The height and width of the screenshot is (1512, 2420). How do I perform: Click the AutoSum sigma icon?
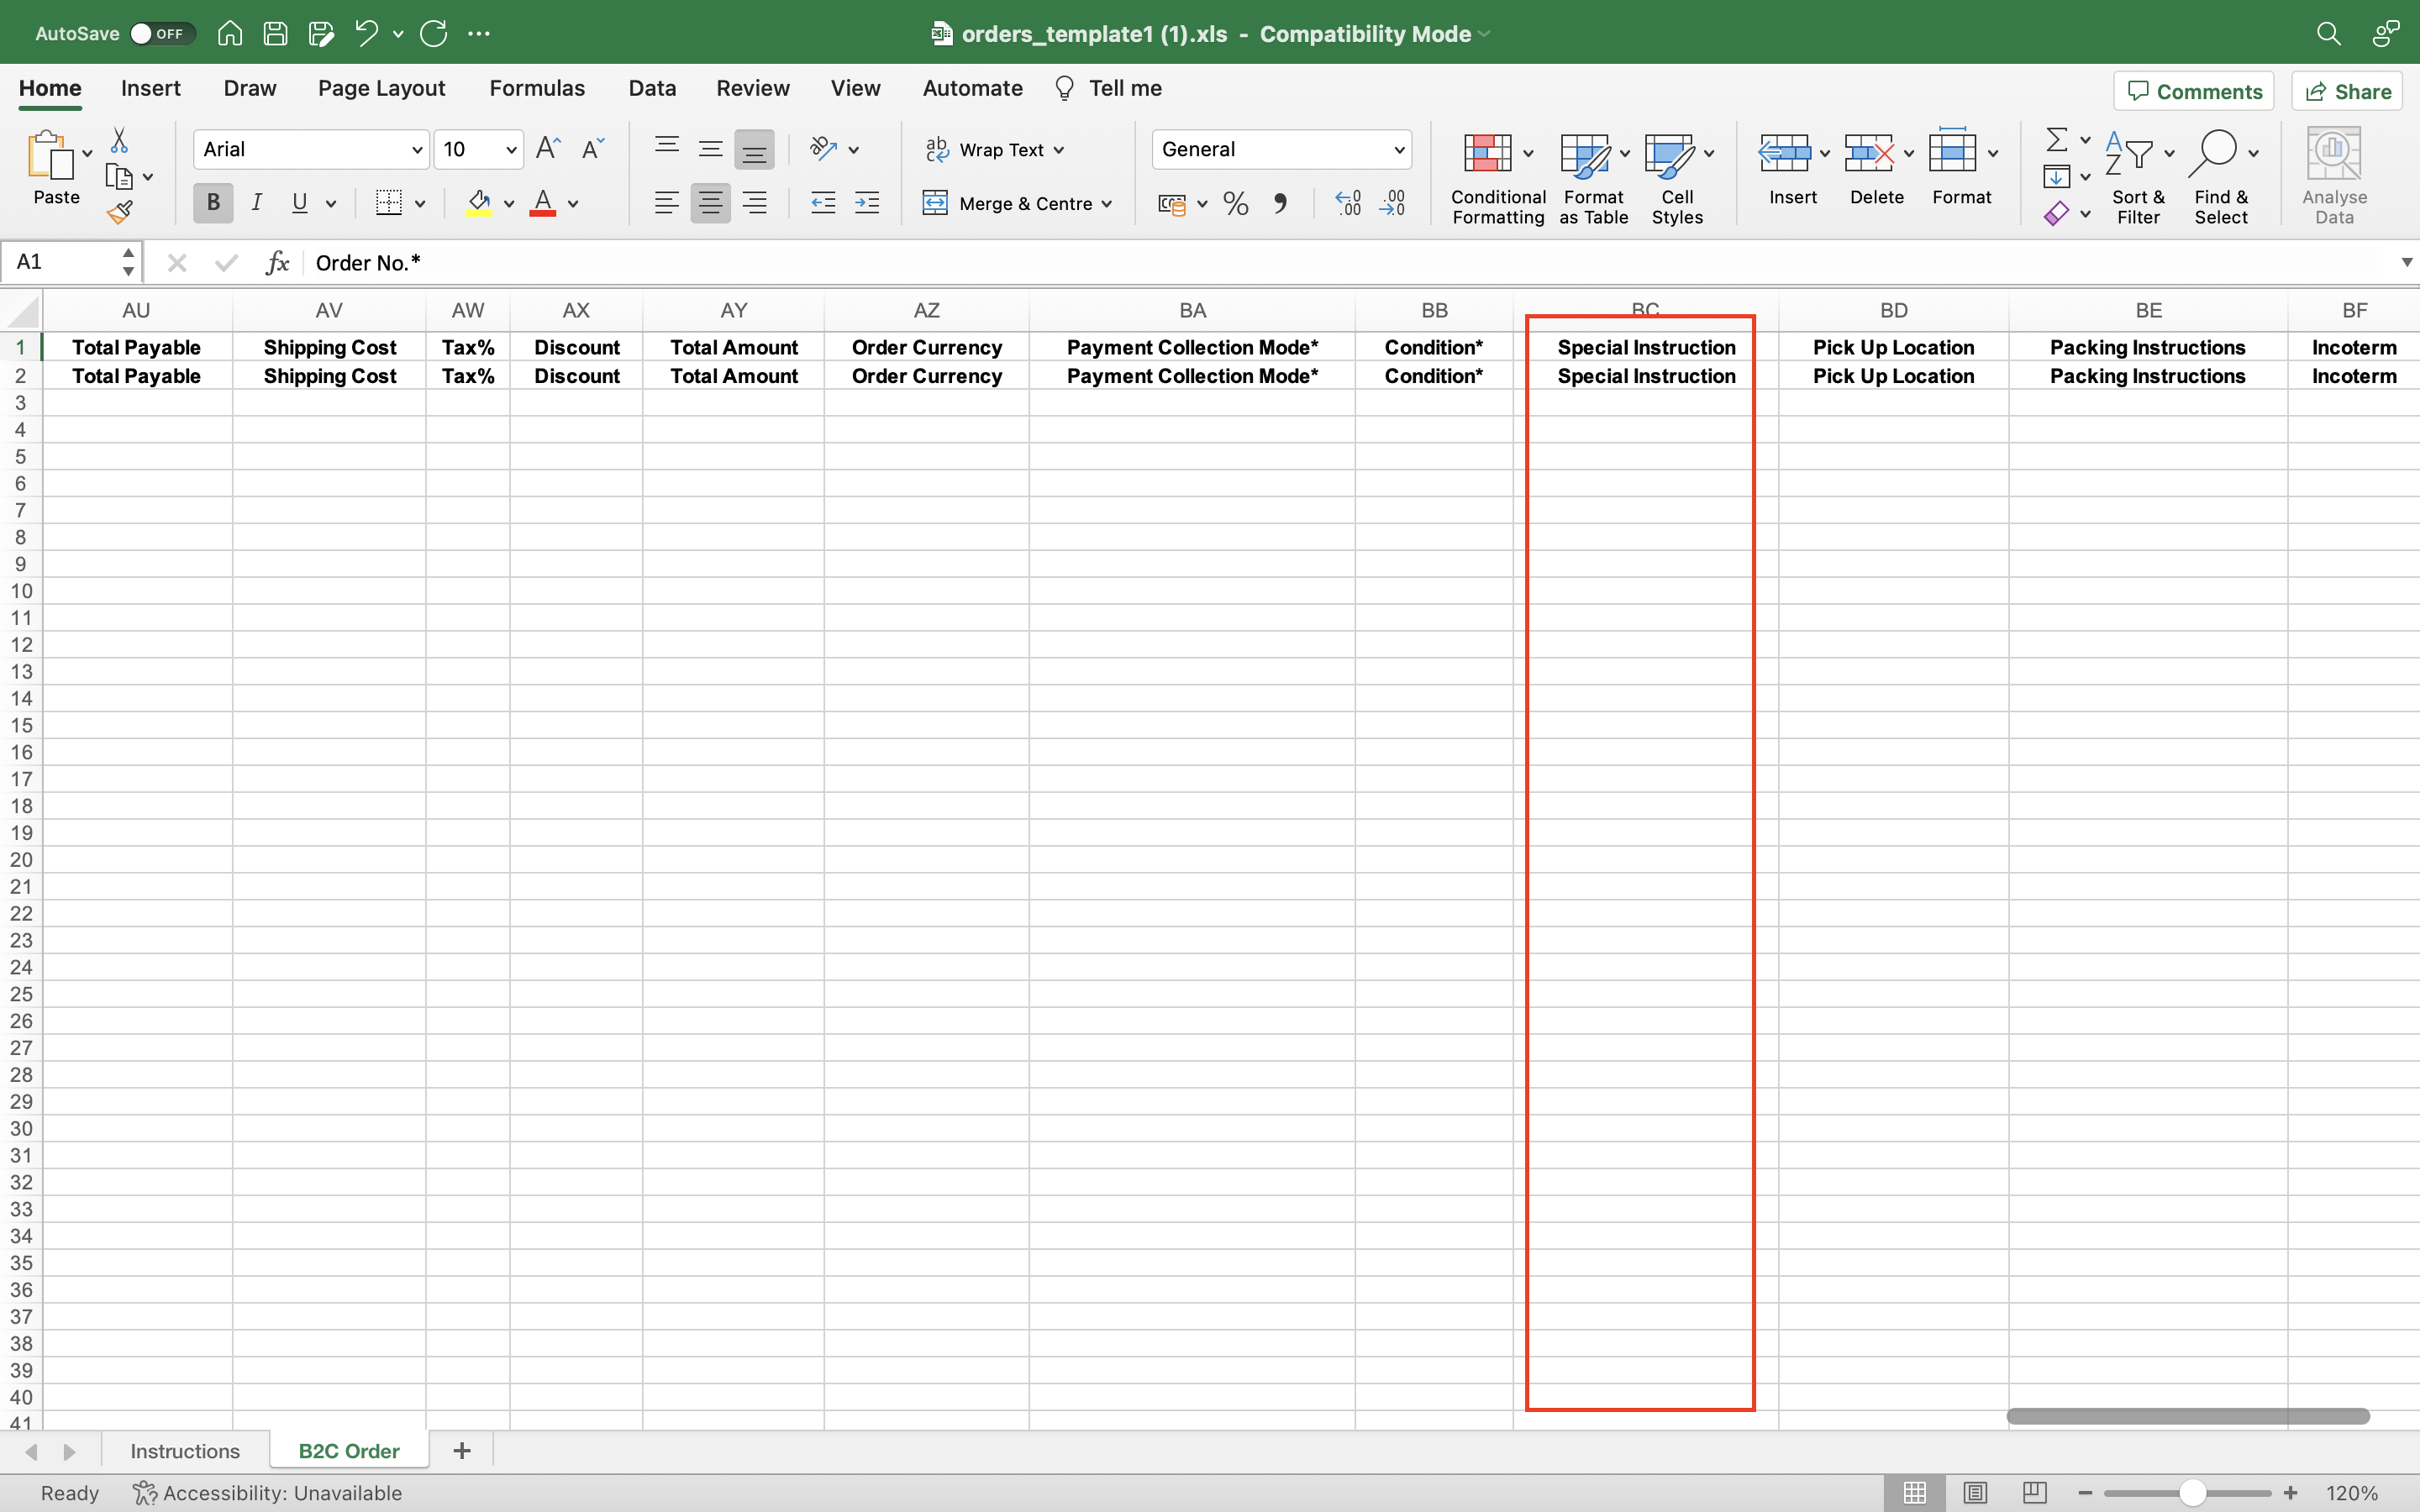tap(2056, 139)
